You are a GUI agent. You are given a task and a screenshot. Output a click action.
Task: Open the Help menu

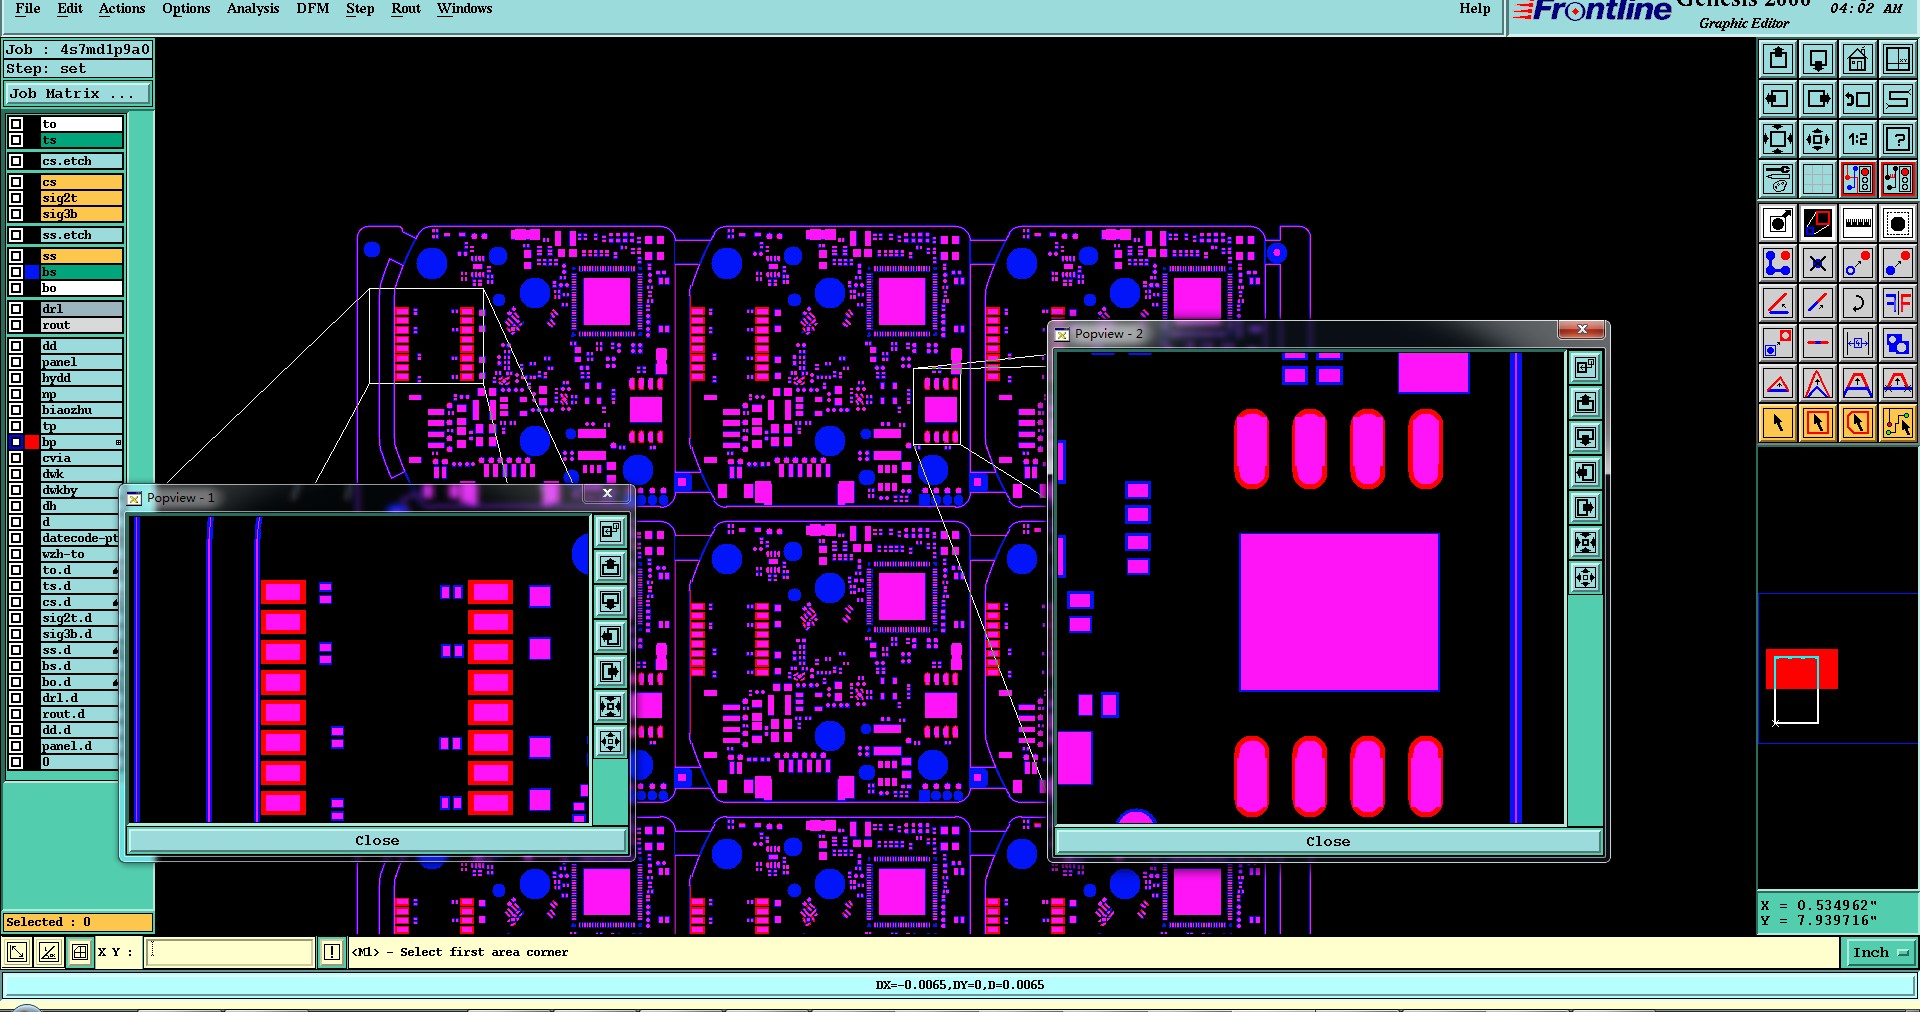click(x=1474, y=9)
